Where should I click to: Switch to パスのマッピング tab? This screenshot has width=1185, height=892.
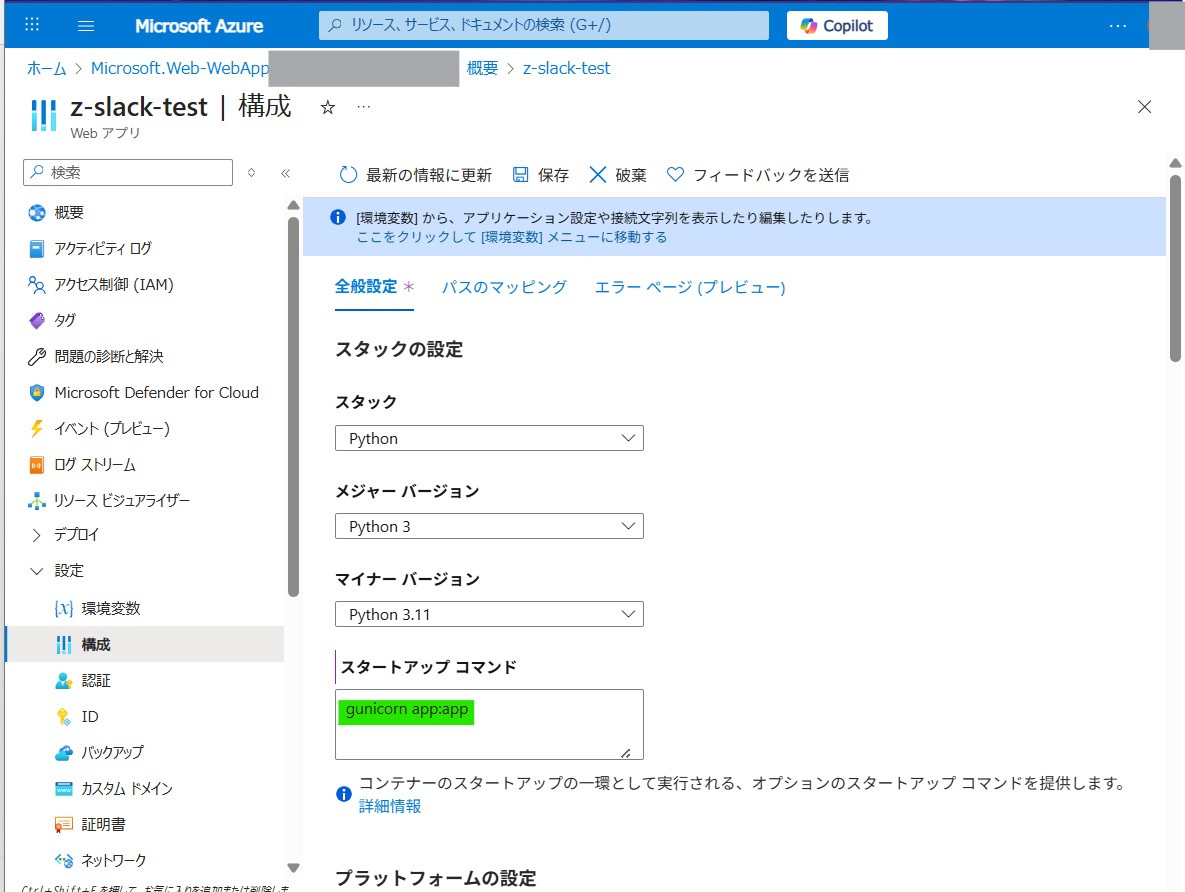click(x=504, y=287)
